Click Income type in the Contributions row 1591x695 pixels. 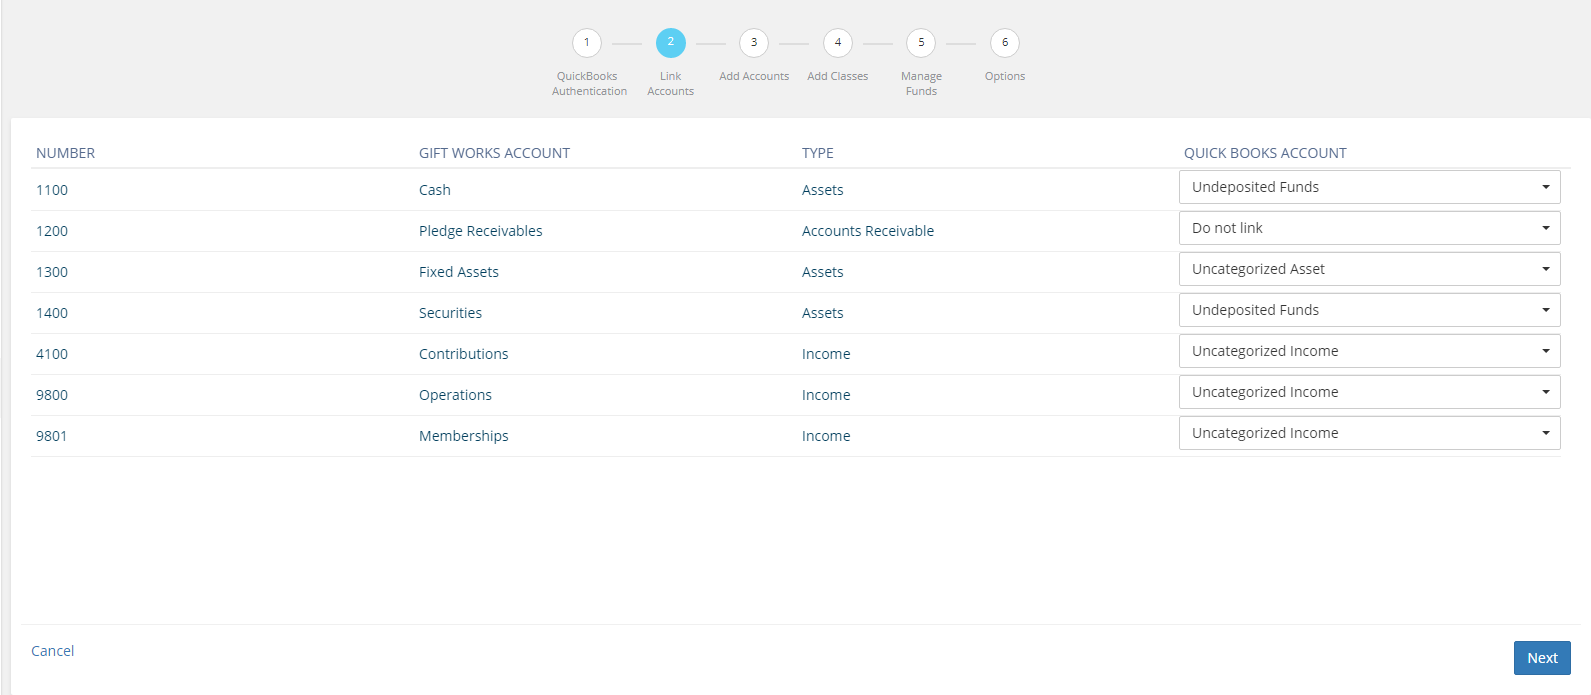pos(826,354)
